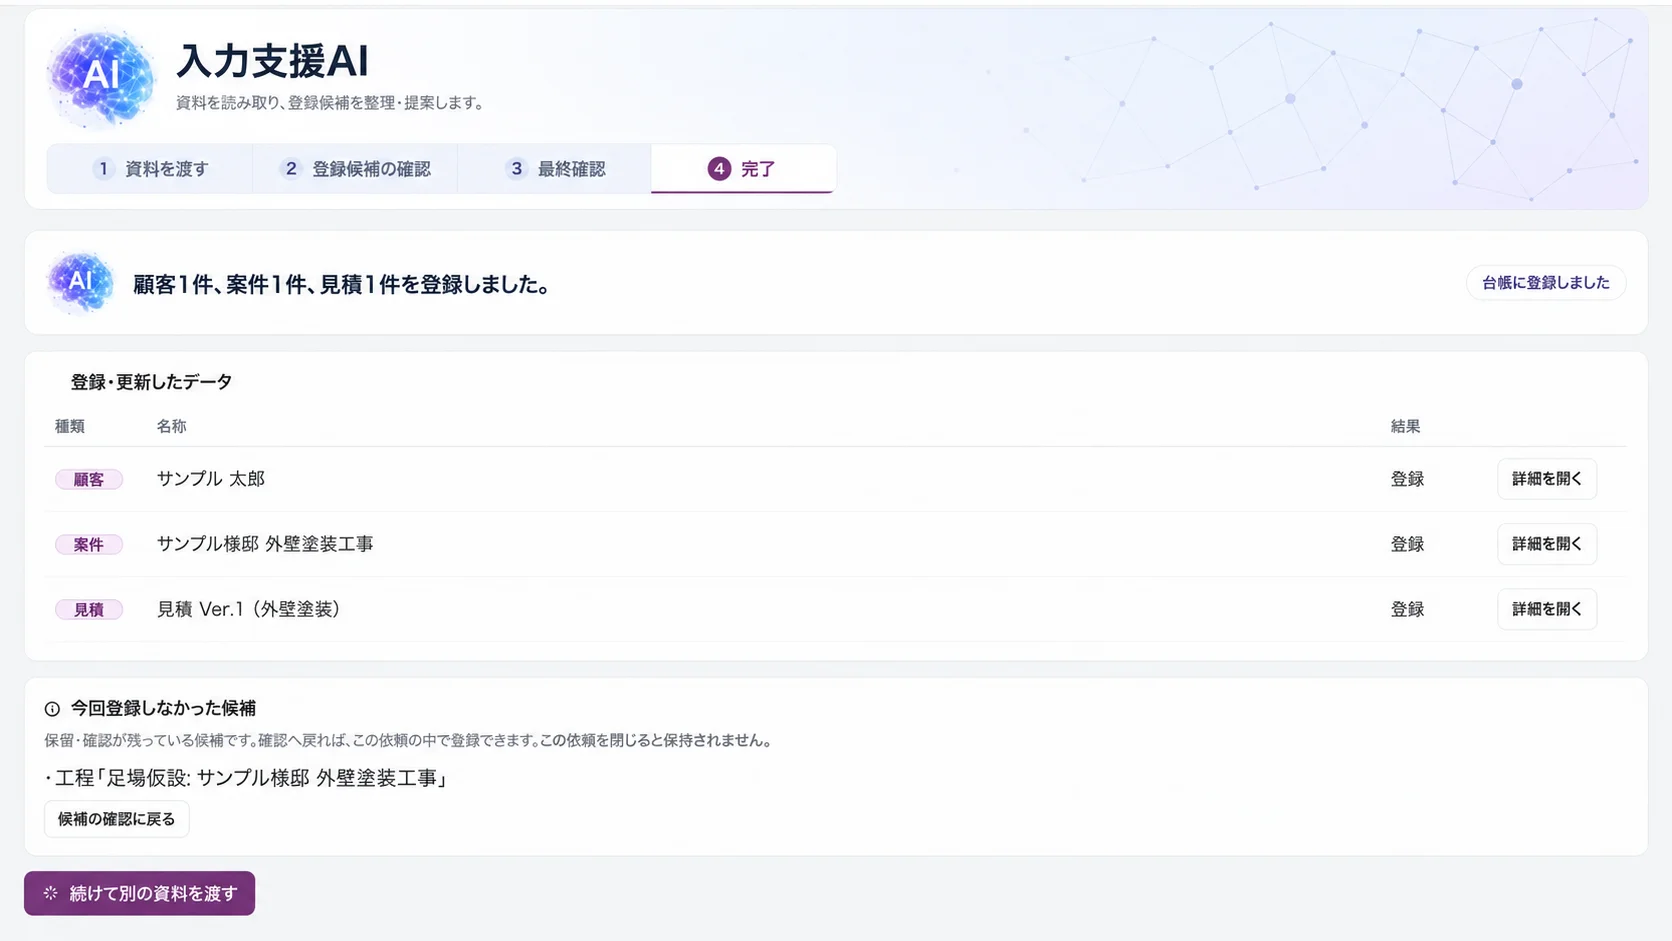Click the note starting 保留・確認が残っている候補です
This screenshot has height=941, width=1672.
(408, 741)
